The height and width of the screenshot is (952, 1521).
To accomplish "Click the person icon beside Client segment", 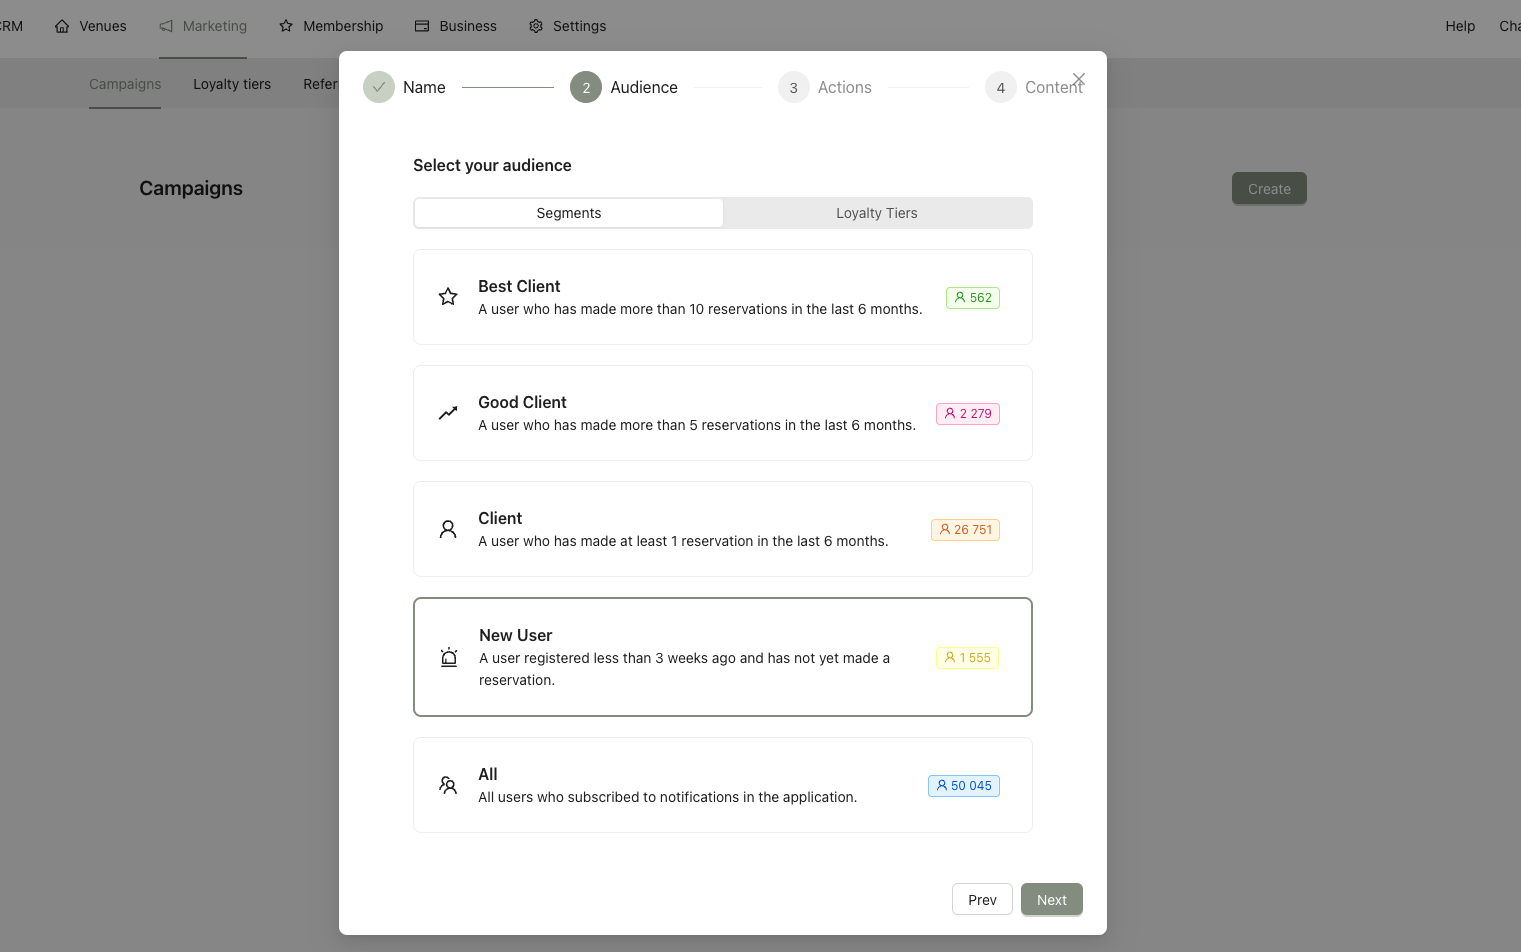I will tap(448, 529).
